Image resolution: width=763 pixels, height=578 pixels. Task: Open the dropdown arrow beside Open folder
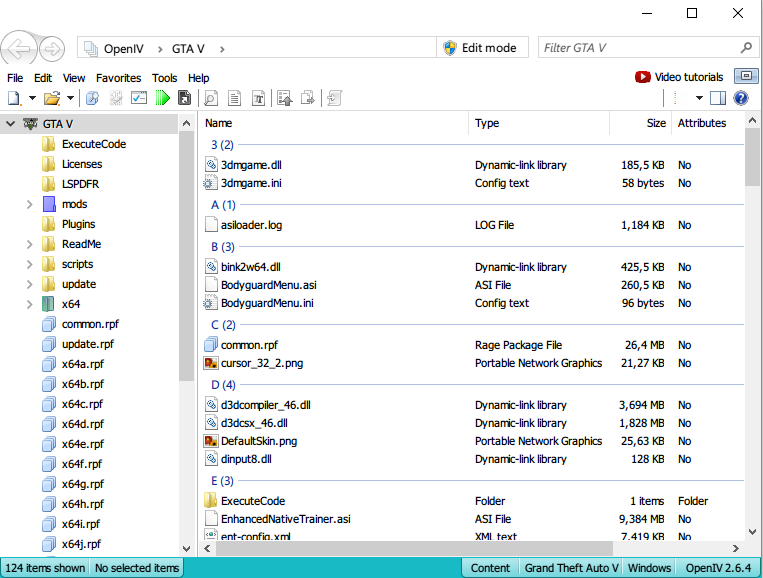coord(70,98)
